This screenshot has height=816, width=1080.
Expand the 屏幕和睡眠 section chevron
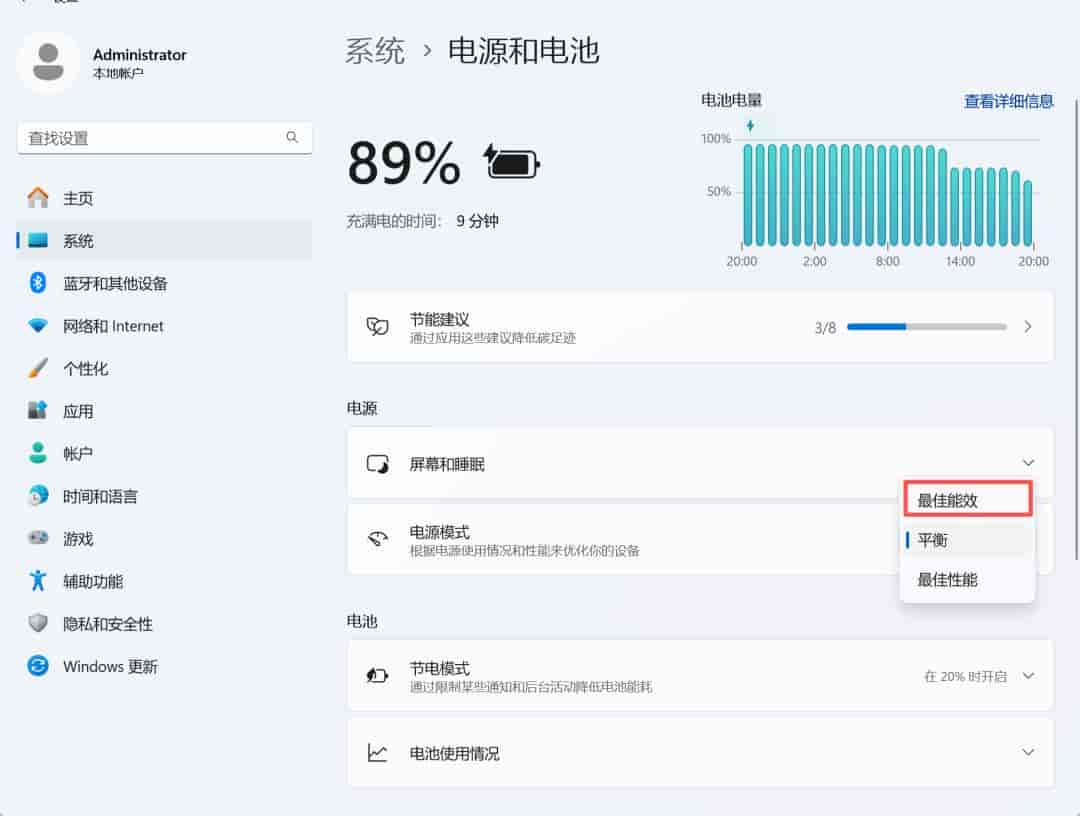[1028, 463]
